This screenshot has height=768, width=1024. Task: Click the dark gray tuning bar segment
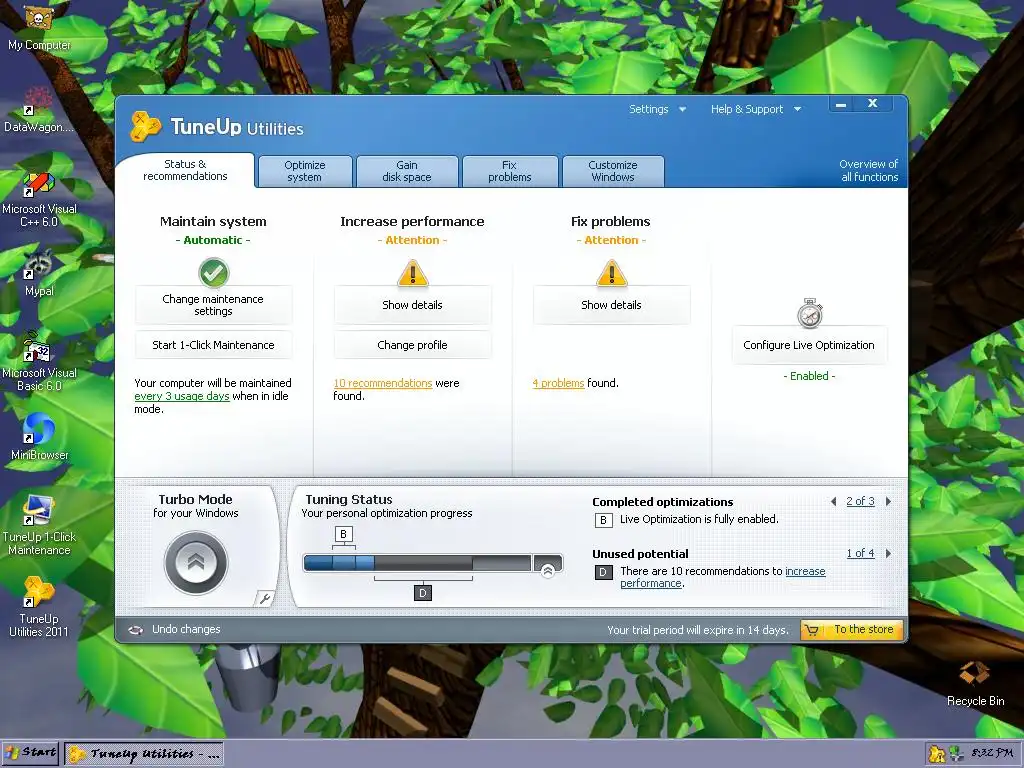[x=423, y=562]
